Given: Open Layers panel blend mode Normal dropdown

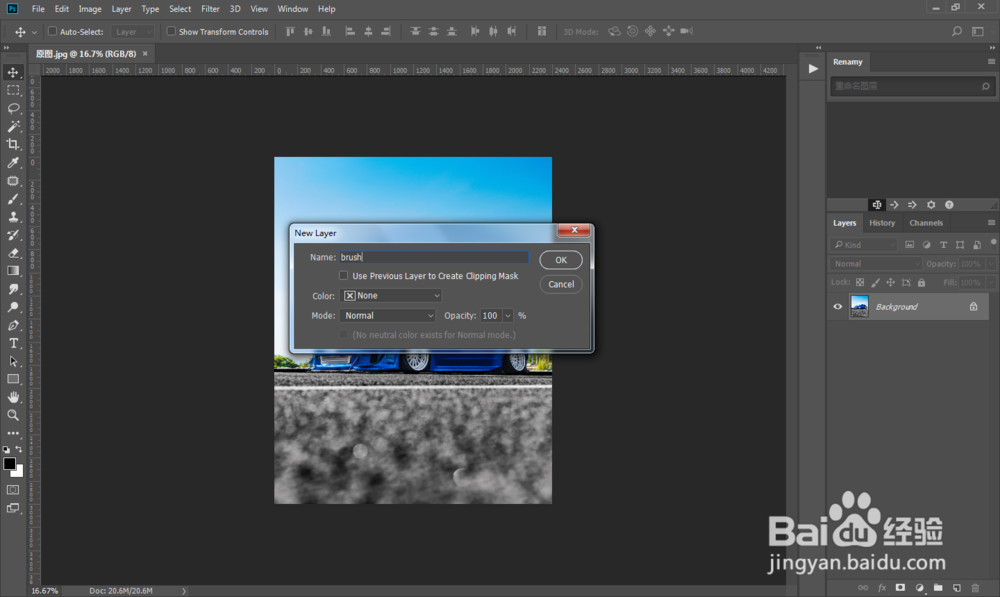Looking at the screenshot, I should (876, 263).
